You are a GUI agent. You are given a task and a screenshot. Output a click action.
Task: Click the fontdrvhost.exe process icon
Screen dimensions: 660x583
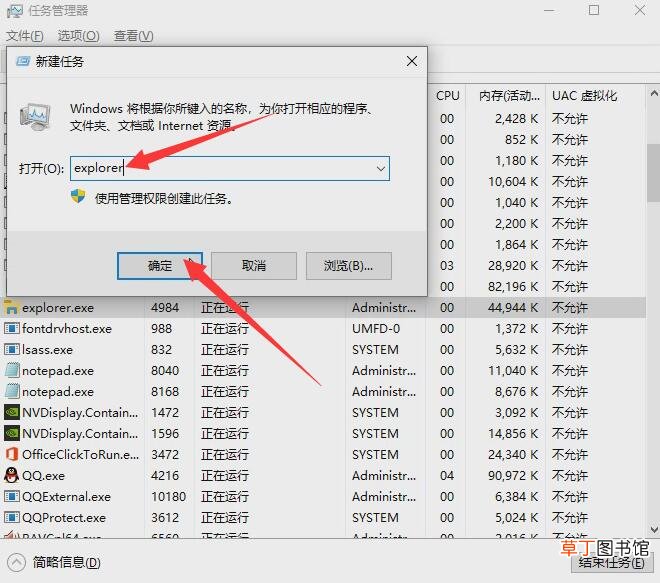[x=11, y=329]
